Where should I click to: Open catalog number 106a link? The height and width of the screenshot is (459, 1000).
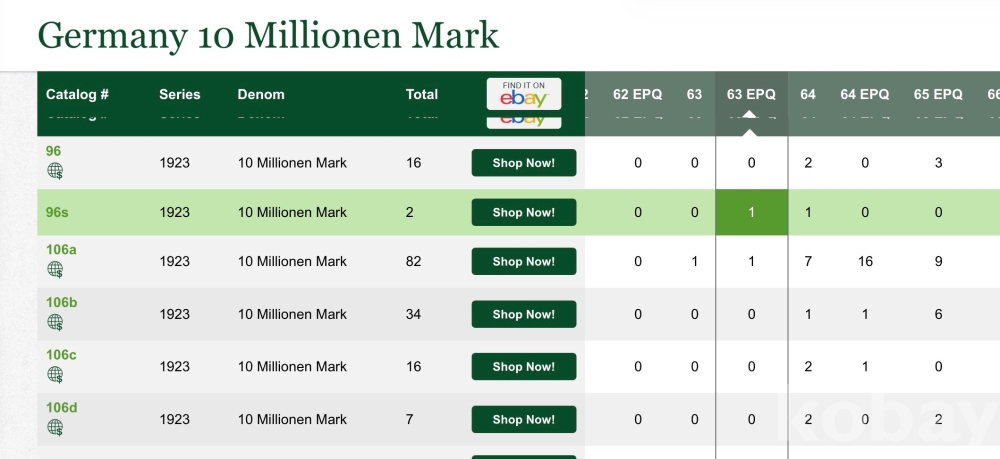(60, 250)
